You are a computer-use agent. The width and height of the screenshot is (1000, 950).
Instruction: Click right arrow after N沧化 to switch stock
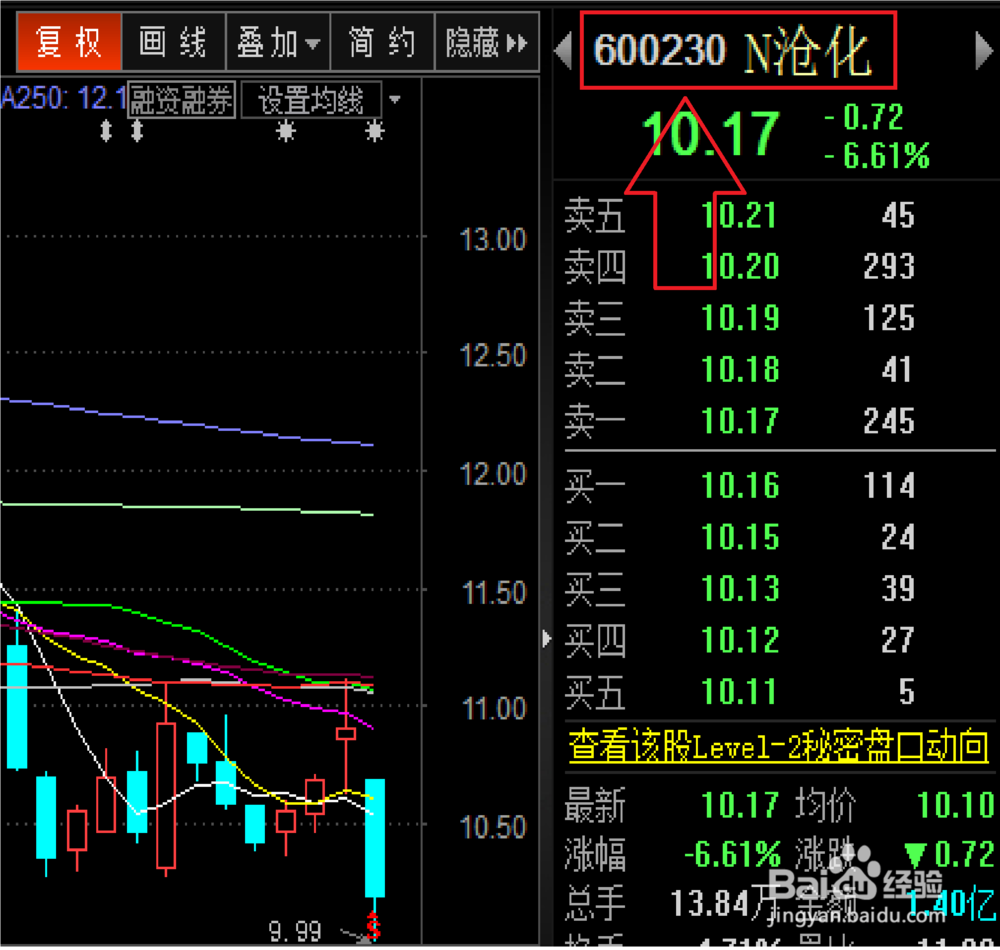click(x=984, y=48)
